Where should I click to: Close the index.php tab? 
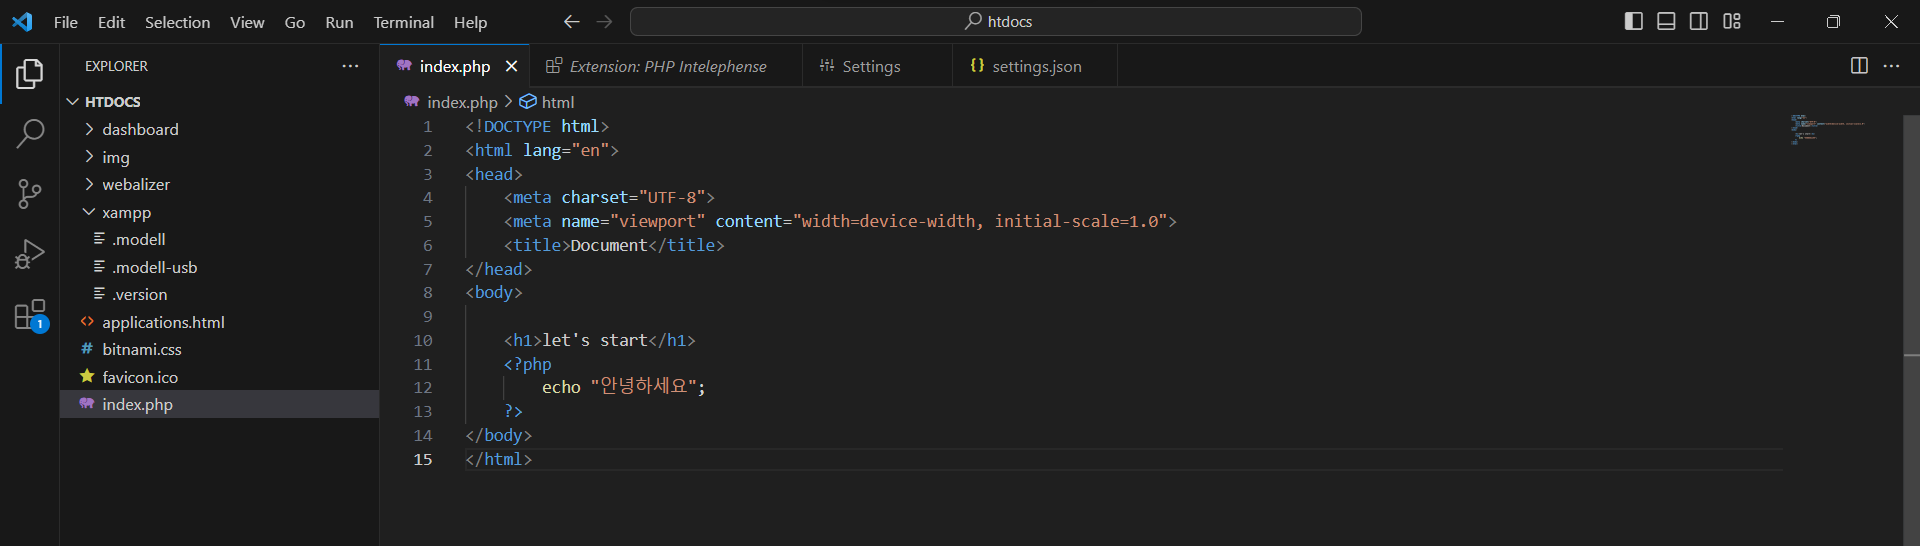pyautogui.click(x=511, y=66)
